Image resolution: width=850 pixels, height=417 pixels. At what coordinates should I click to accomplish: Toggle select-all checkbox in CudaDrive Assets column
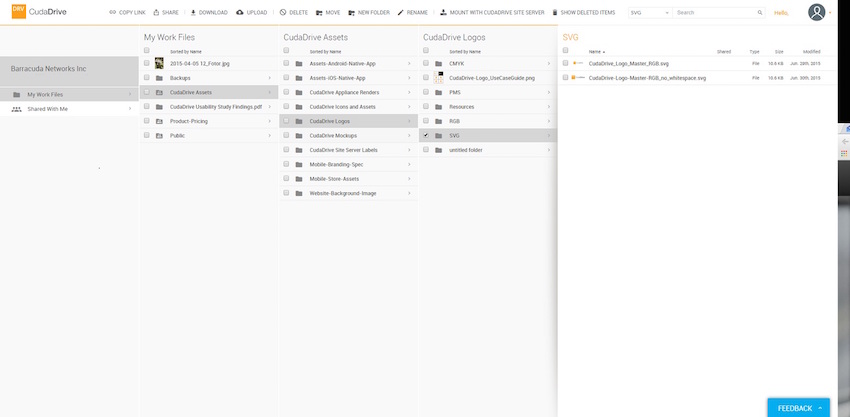point(286,50)
